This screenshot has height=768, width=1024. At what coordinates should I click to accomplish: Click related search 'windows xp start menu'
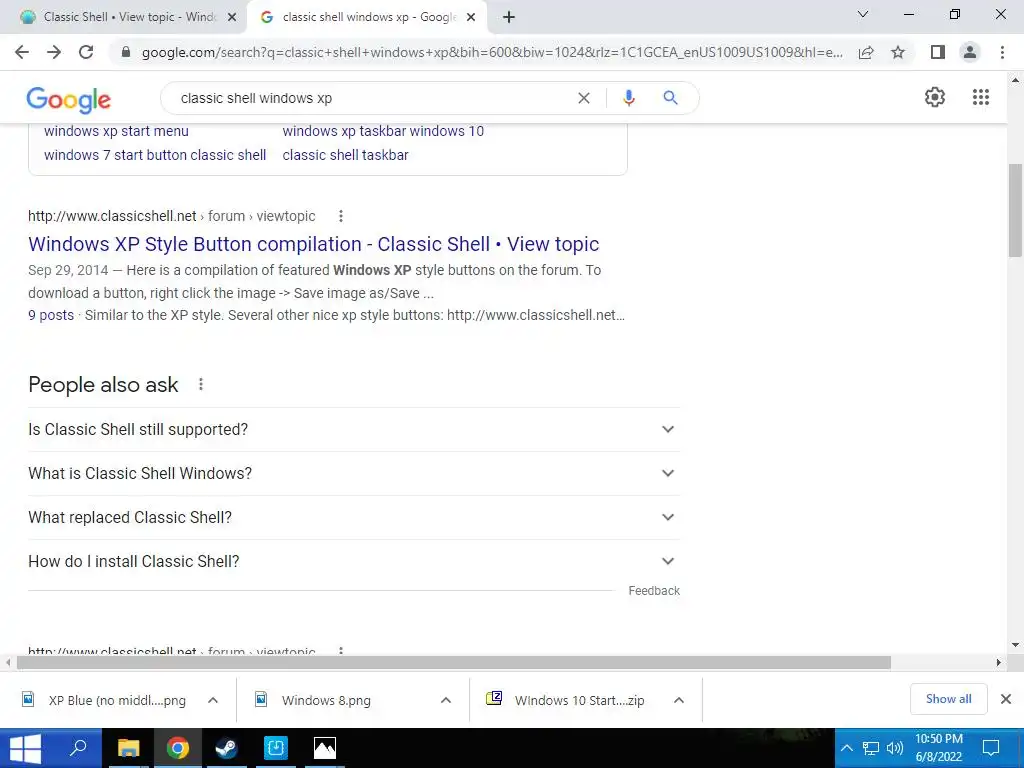[x=116, y=131]
